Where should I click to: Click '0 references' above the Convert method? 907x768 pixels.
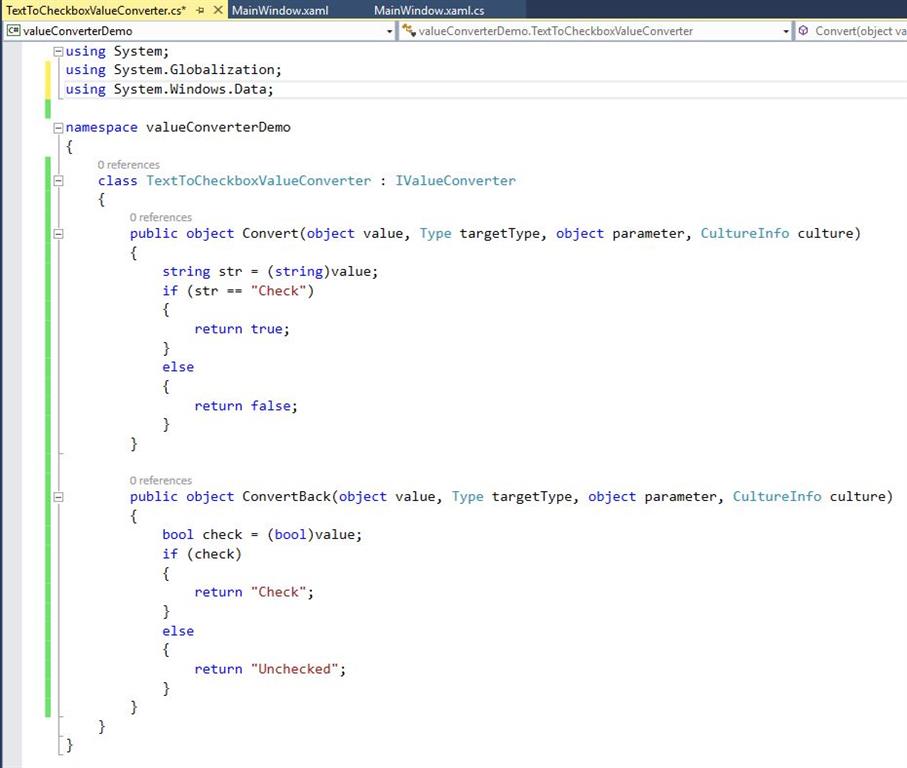pos(160,217)
